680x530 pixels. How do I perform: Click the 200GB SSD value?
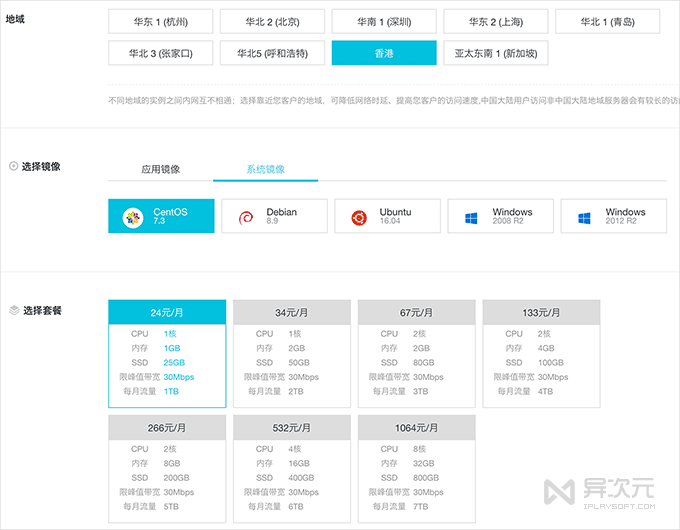(x=177, y=478)
